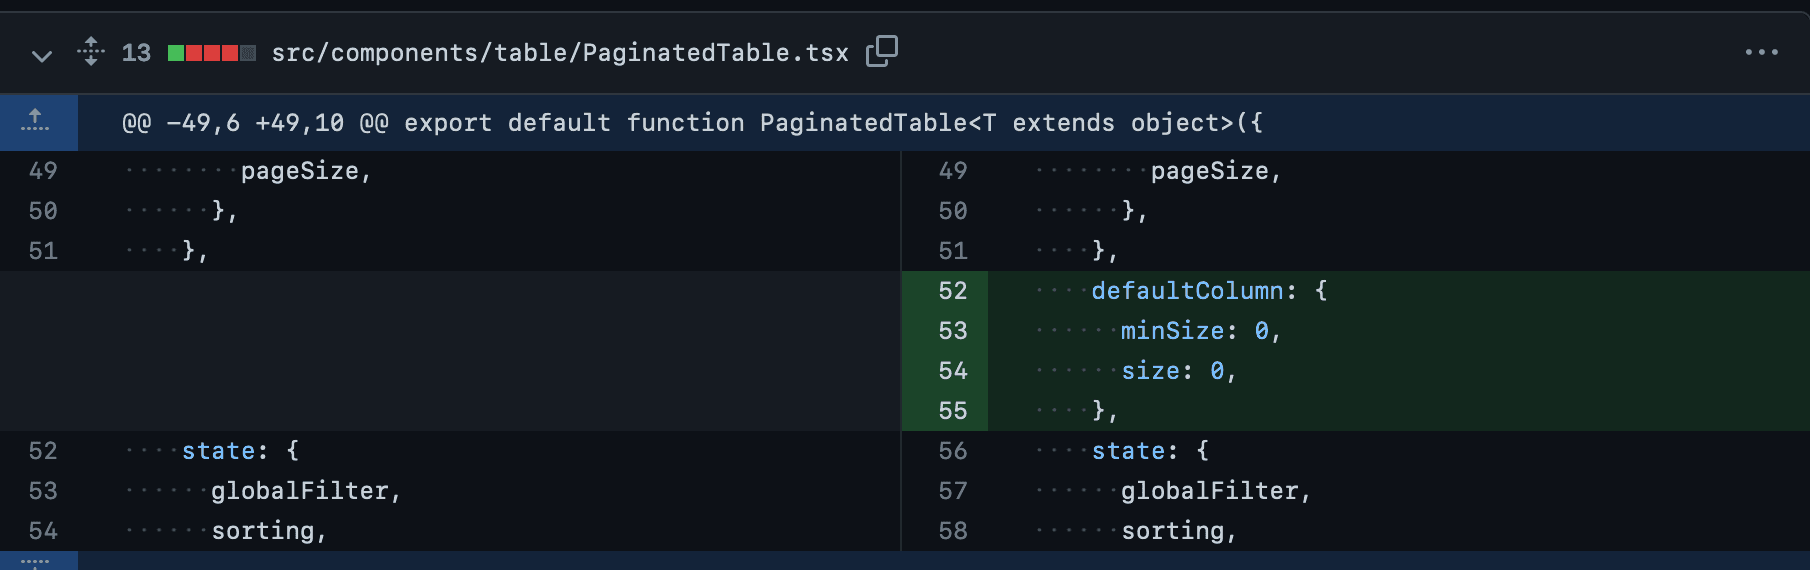Click the defaultColumn: { added line

[1209, 291]
